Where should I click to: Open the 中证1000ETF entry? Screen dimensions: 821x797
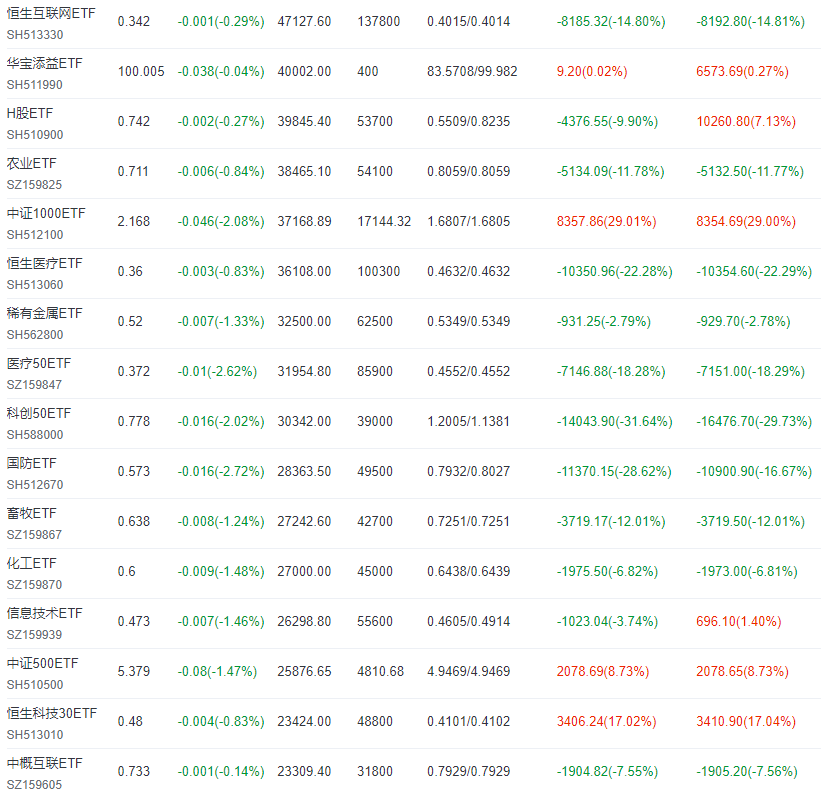click(x=46, y=213)
